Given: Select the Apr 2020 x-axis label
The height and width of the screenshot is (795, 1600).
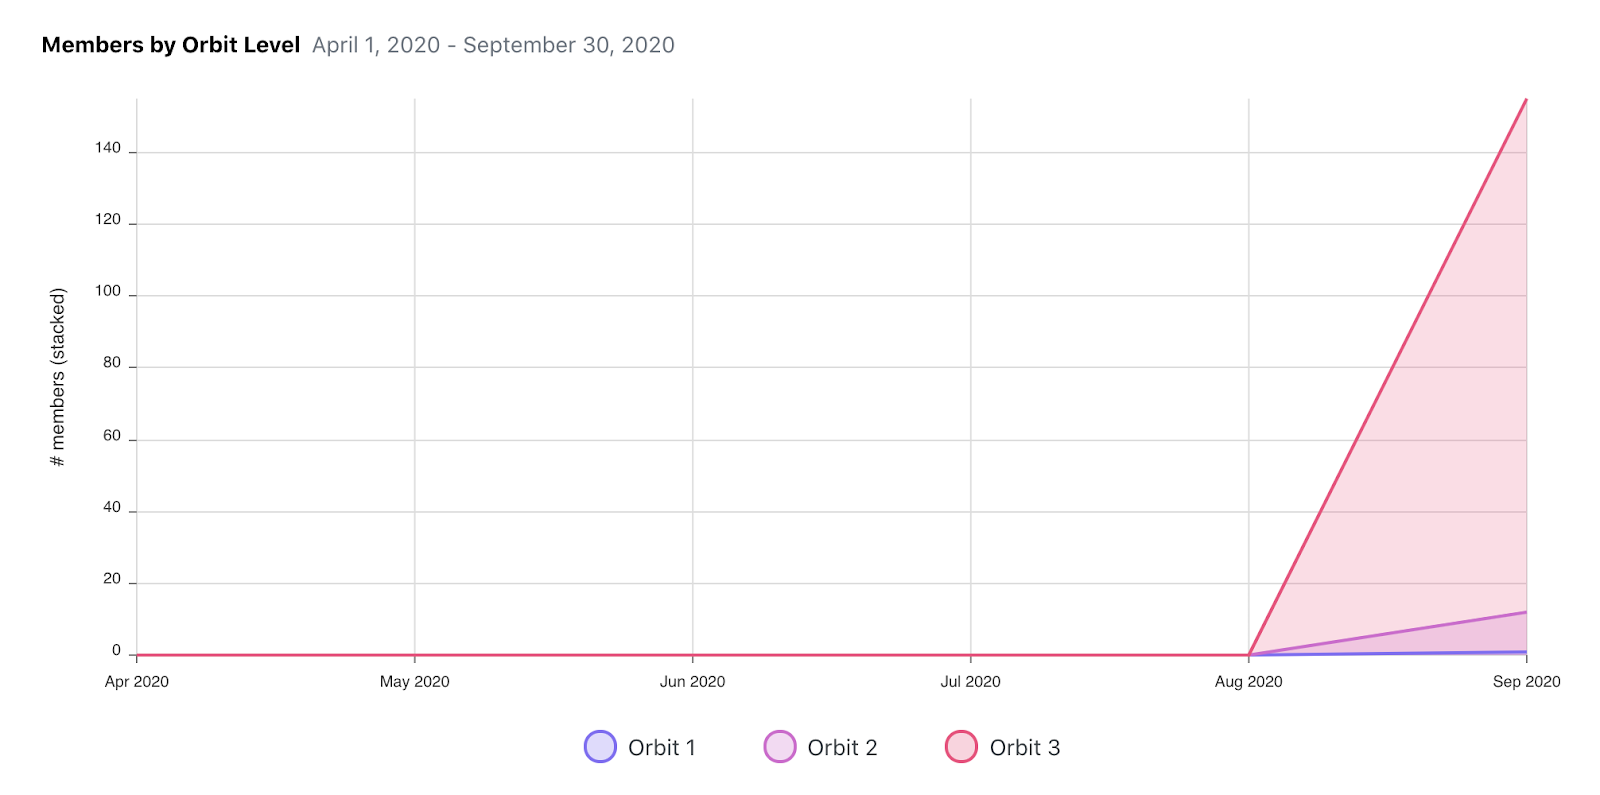Looking at the screenshot, I should 137,681.
